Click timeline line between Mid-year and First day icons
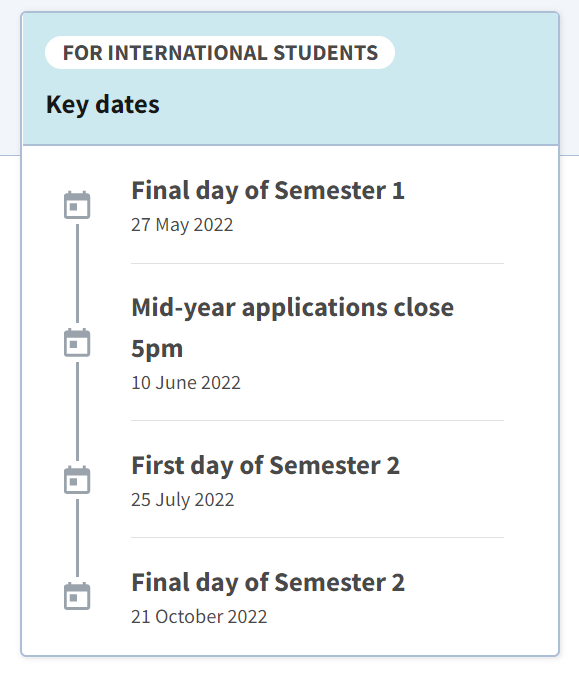The image size is (579, 674). [x=77, y=411]
